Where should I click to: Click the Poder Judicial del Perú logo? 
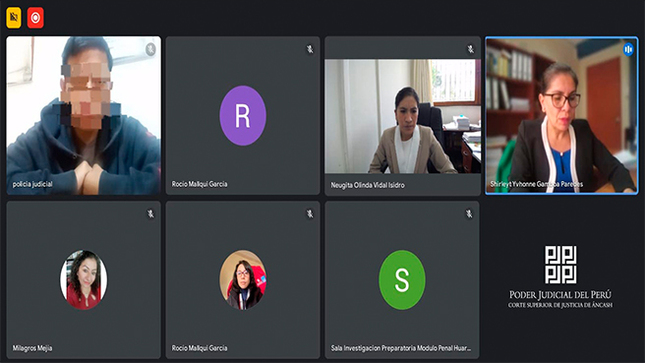click(x=560, y=277)
